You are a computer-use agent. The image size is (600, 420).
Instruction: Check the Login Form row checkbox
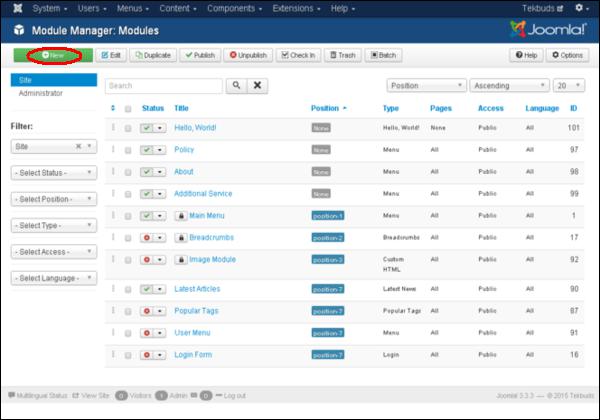[128, 356]
